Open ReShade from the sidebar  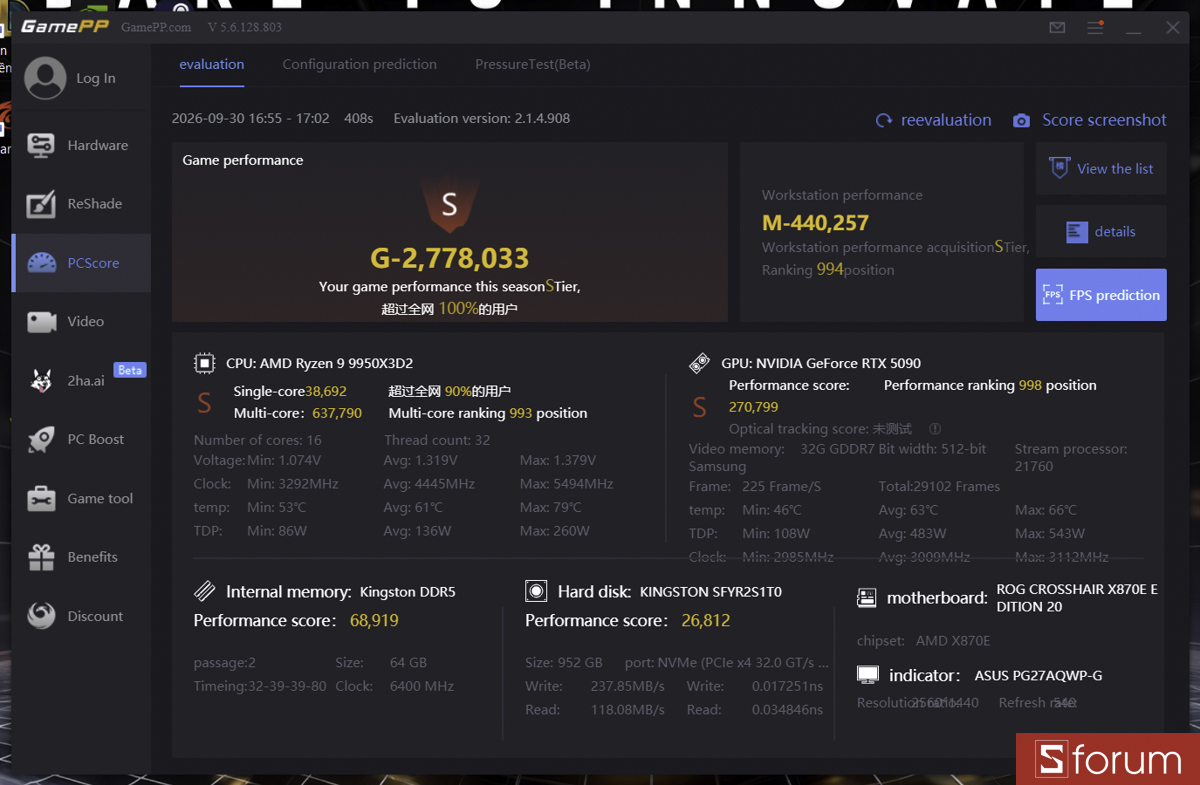[x=81, y=204]
